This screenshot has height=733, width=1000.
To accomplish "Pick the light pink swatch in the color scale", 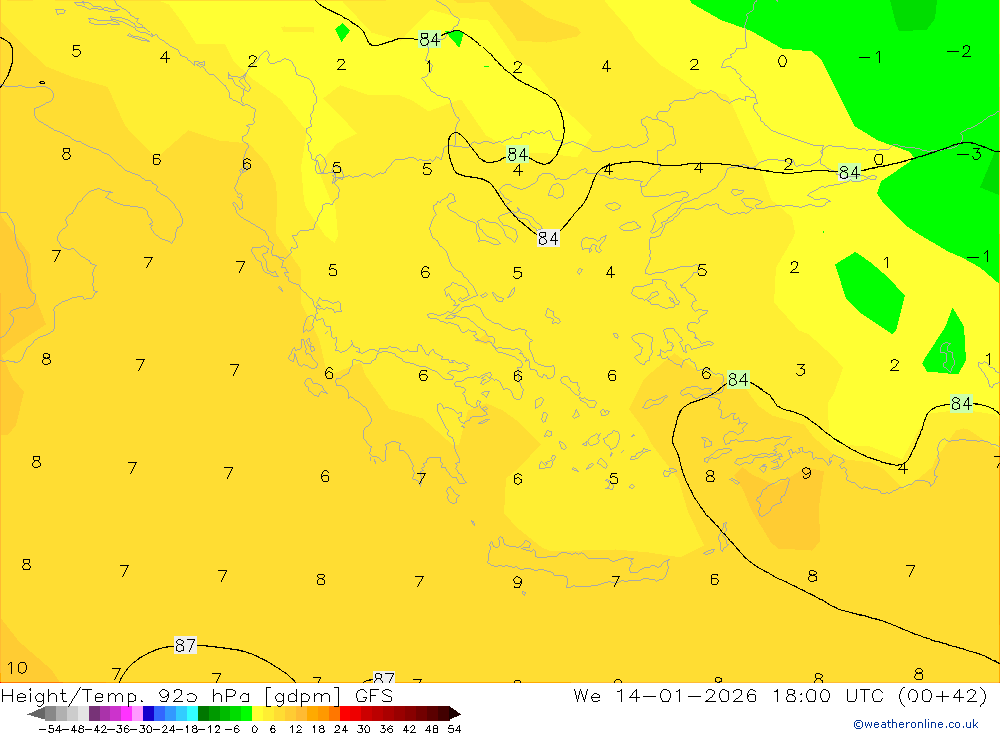I will tap(137, 713).
